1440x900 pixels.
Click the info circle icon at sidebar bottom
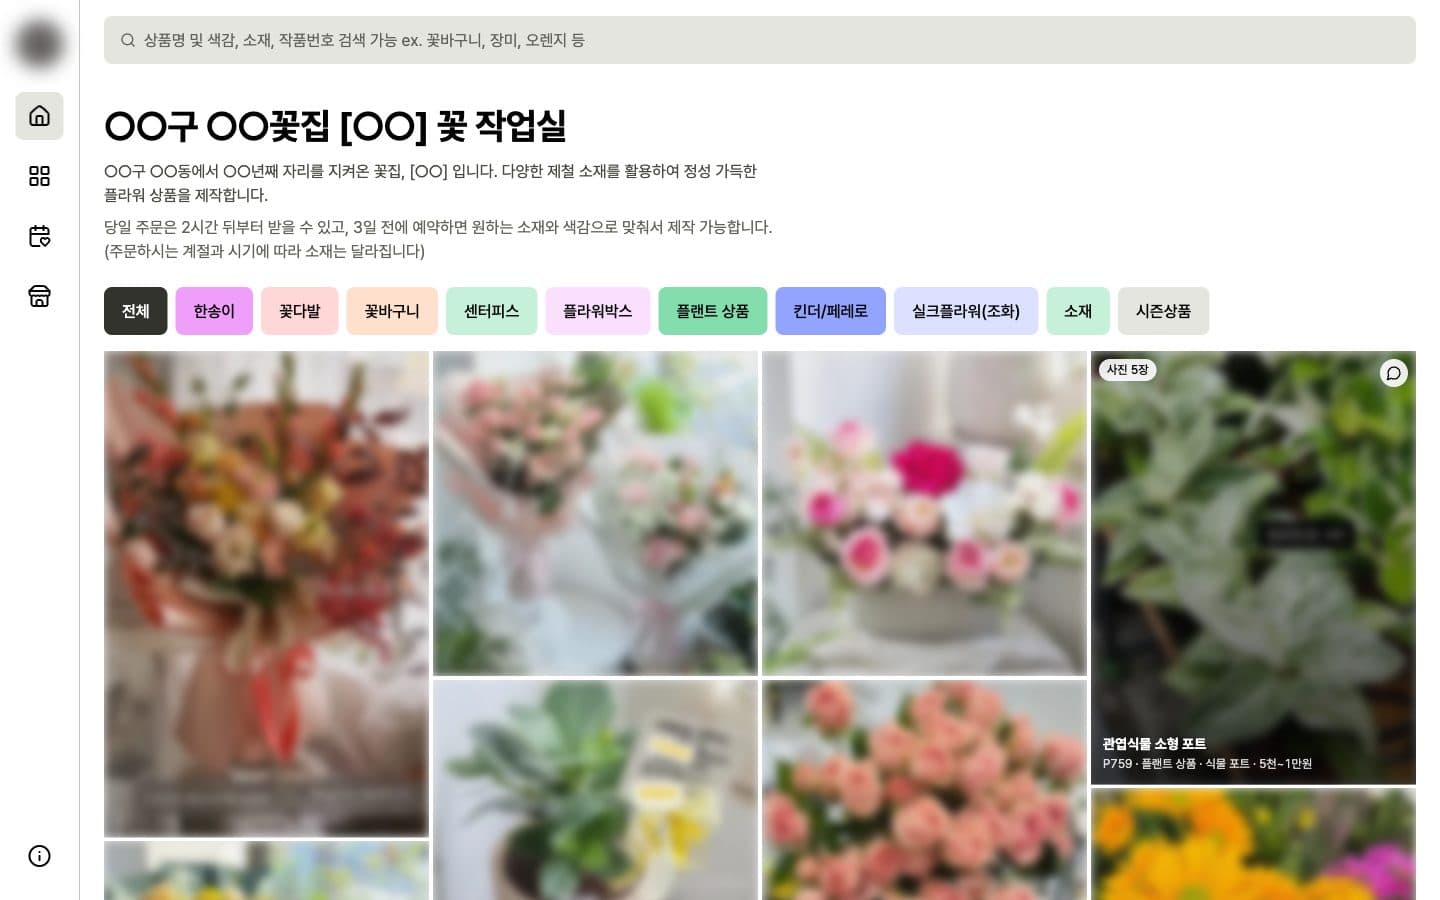pyautogui.click(x=39, y=856)
